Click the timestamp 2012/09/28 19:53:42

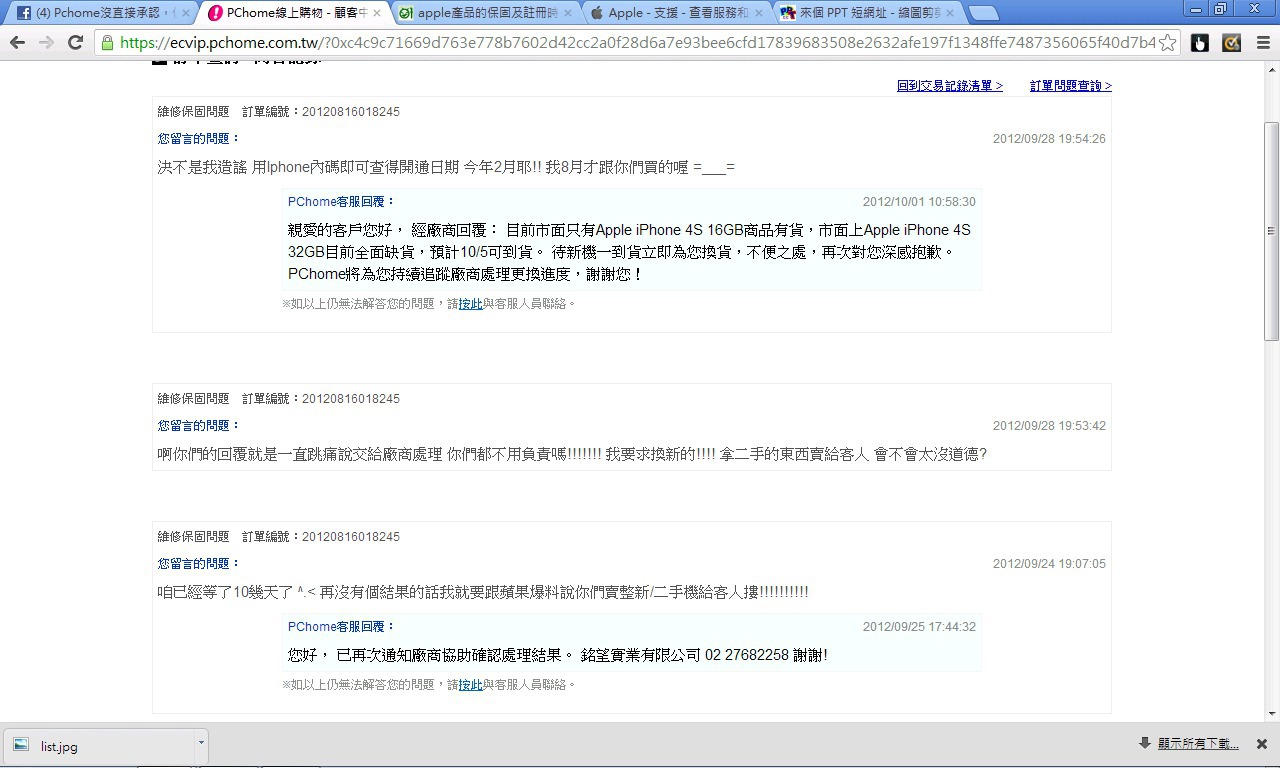click(1049, 426)
